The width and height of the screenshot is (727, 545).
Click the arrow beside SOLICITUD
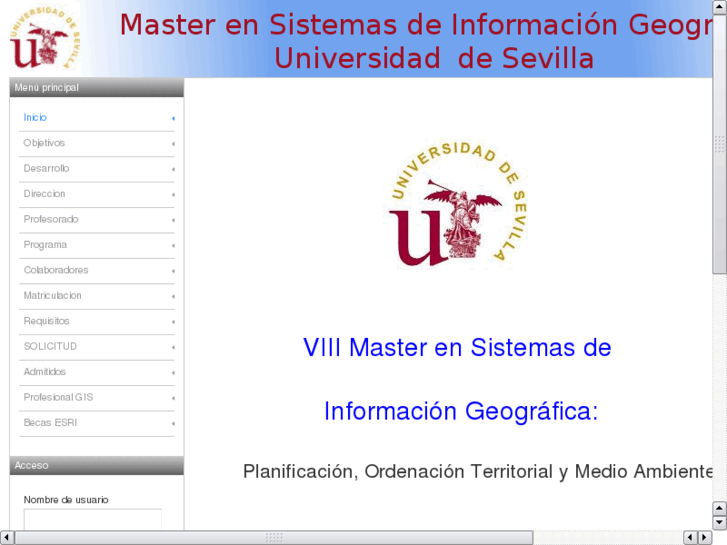click(173, 348)
